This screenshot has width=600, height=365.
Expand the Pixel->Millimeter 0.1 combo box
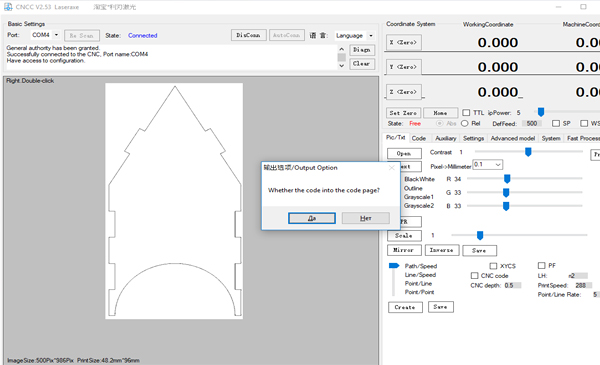pos(498,165)
